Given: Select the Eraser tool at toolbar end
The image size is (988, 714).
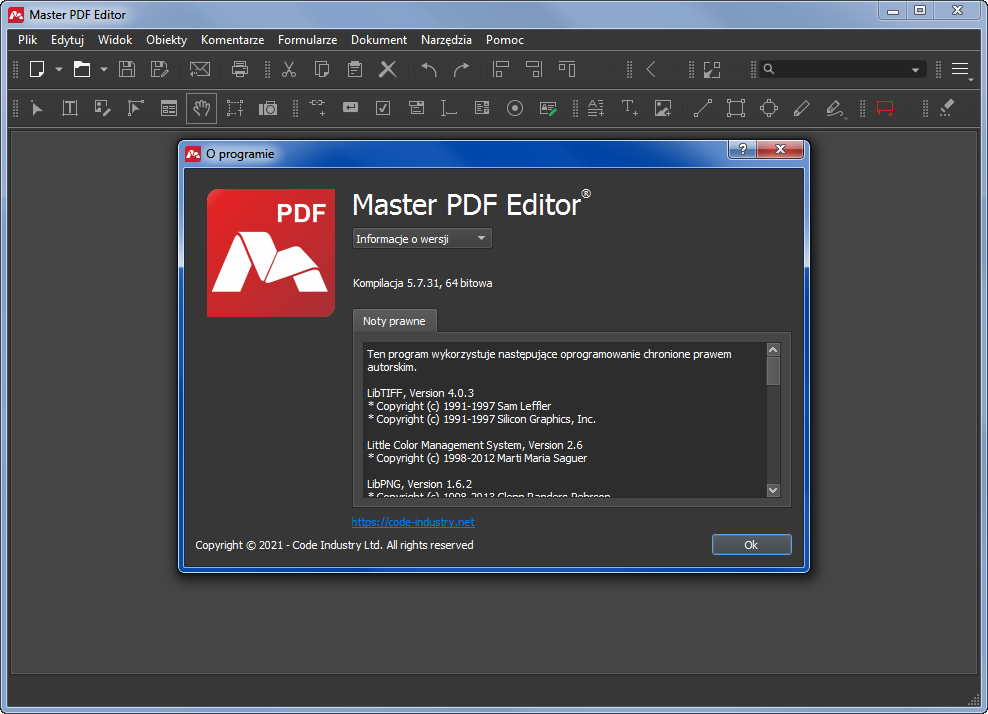Looking at the screenshot, I should pyautogui.click(x=947, y=108).
